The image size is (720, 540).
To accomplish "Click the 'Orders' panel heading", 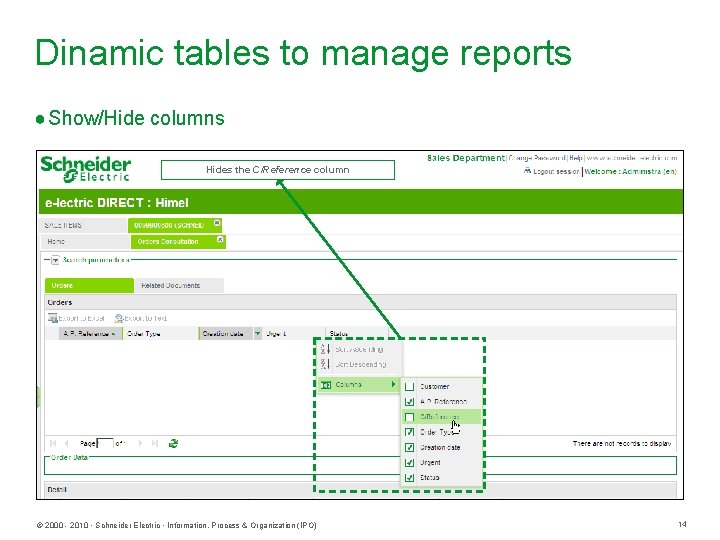I will (60, 303).
